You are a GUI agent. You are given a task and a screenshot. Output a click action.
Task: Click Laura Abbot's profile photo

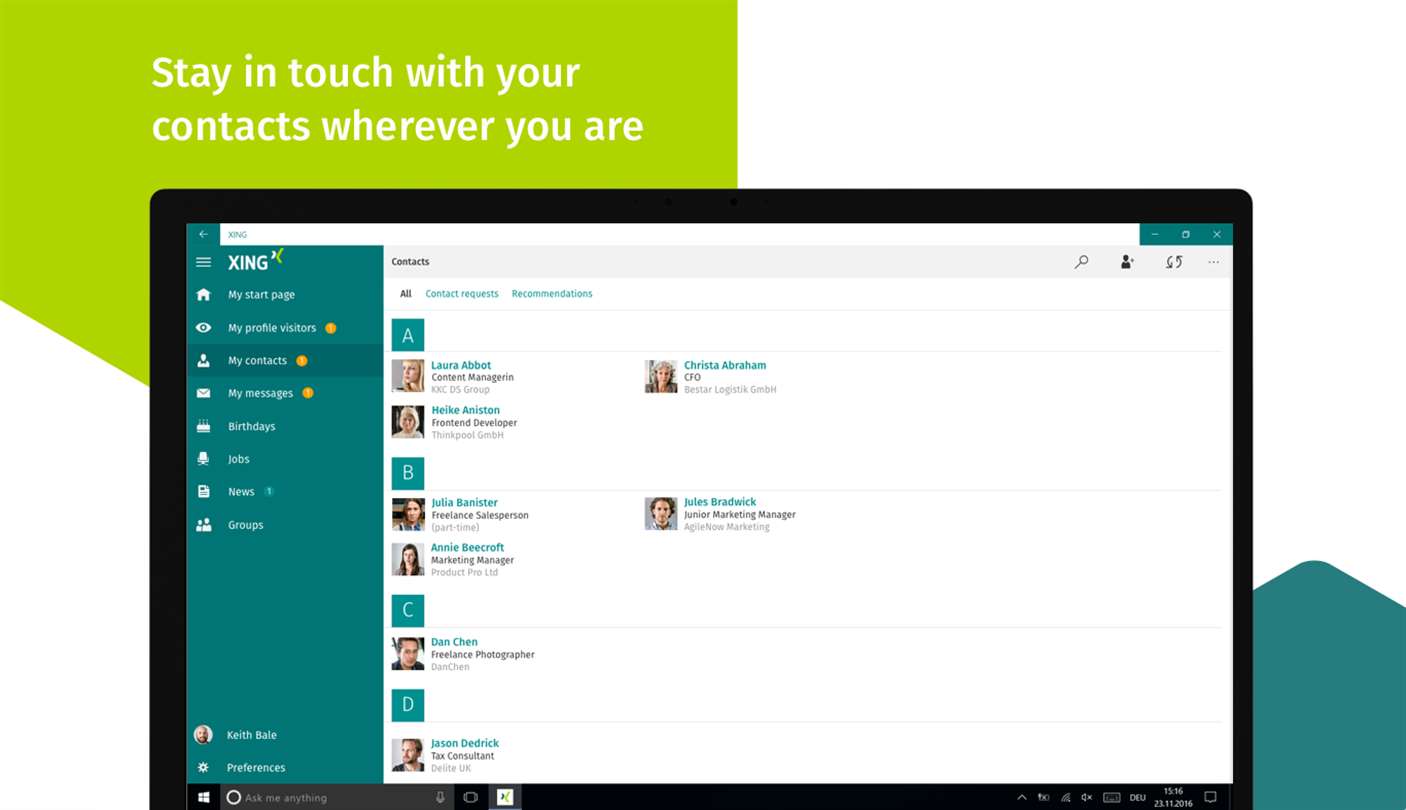[x=408, y=376]
